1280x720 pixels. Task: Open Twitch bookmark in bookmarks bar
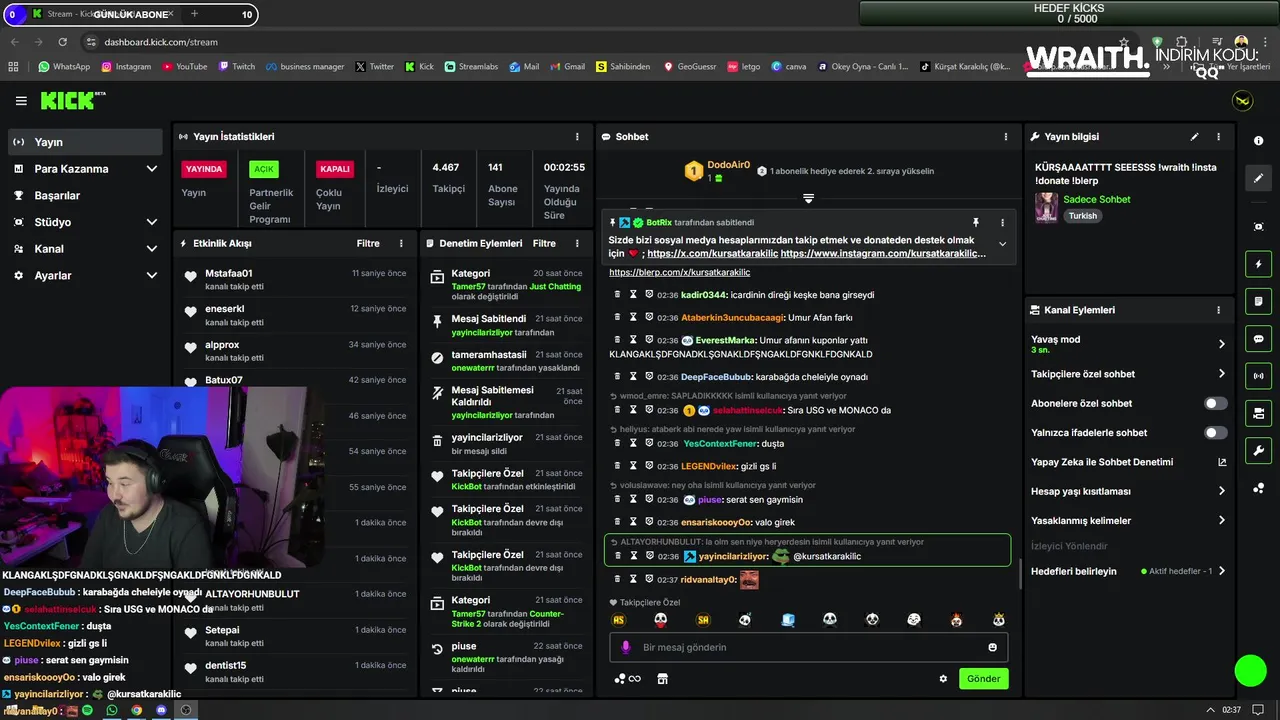point(236,67)
